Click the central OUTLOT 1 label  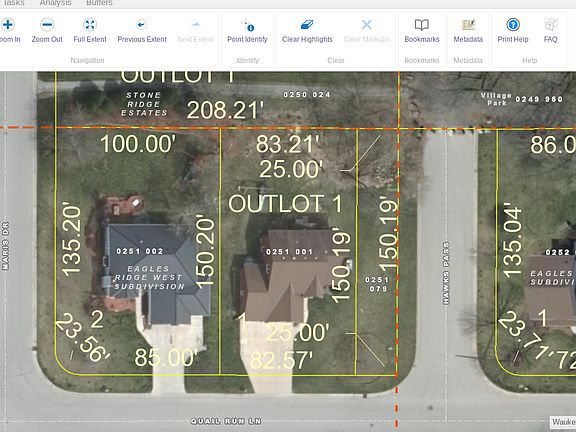pyautogui.click(x=285, y=204)
